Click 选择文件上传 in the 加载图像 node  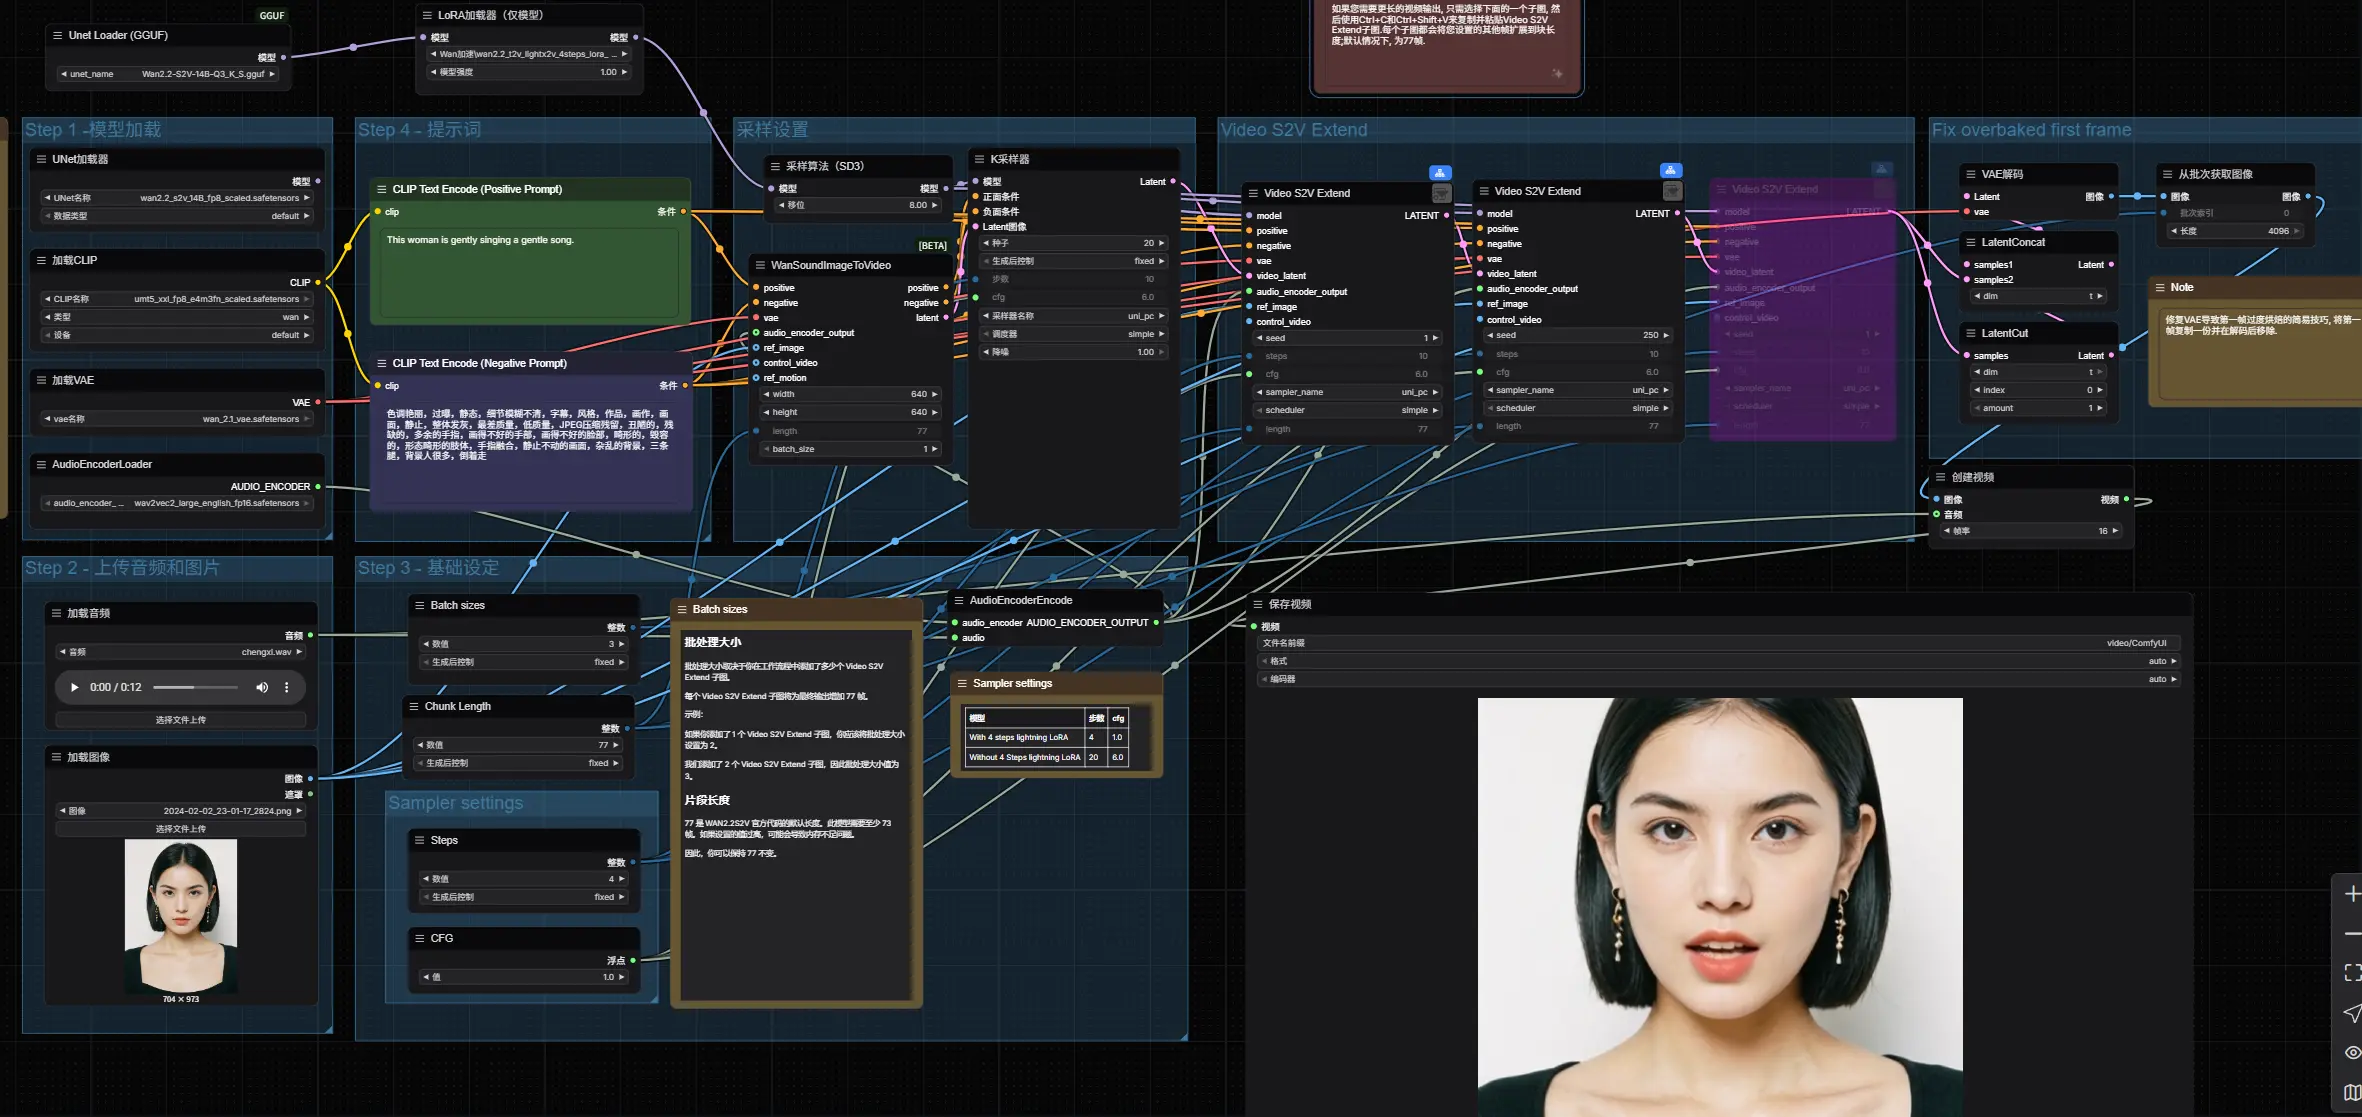pos(180,829)
